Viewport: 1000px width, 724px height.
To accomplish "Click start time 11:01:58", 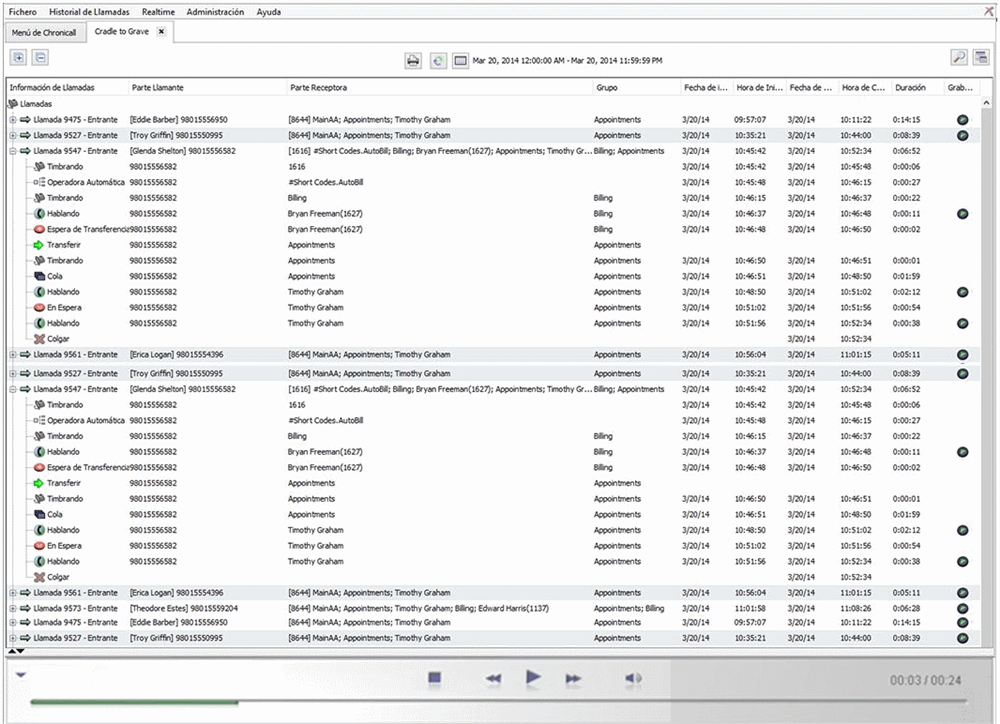I will click(x=750, y=609).
